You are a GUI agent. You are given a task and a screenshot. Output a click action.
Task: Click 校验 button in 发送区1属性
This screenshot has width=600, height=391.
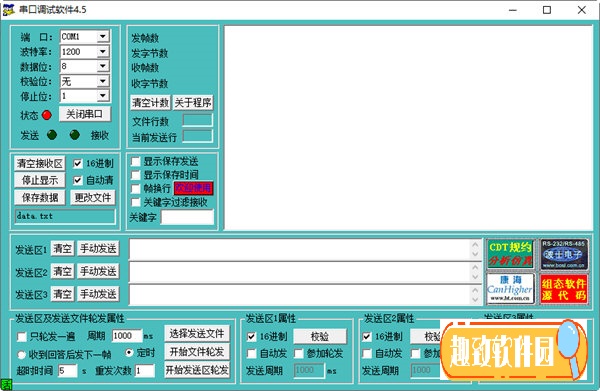320,337
